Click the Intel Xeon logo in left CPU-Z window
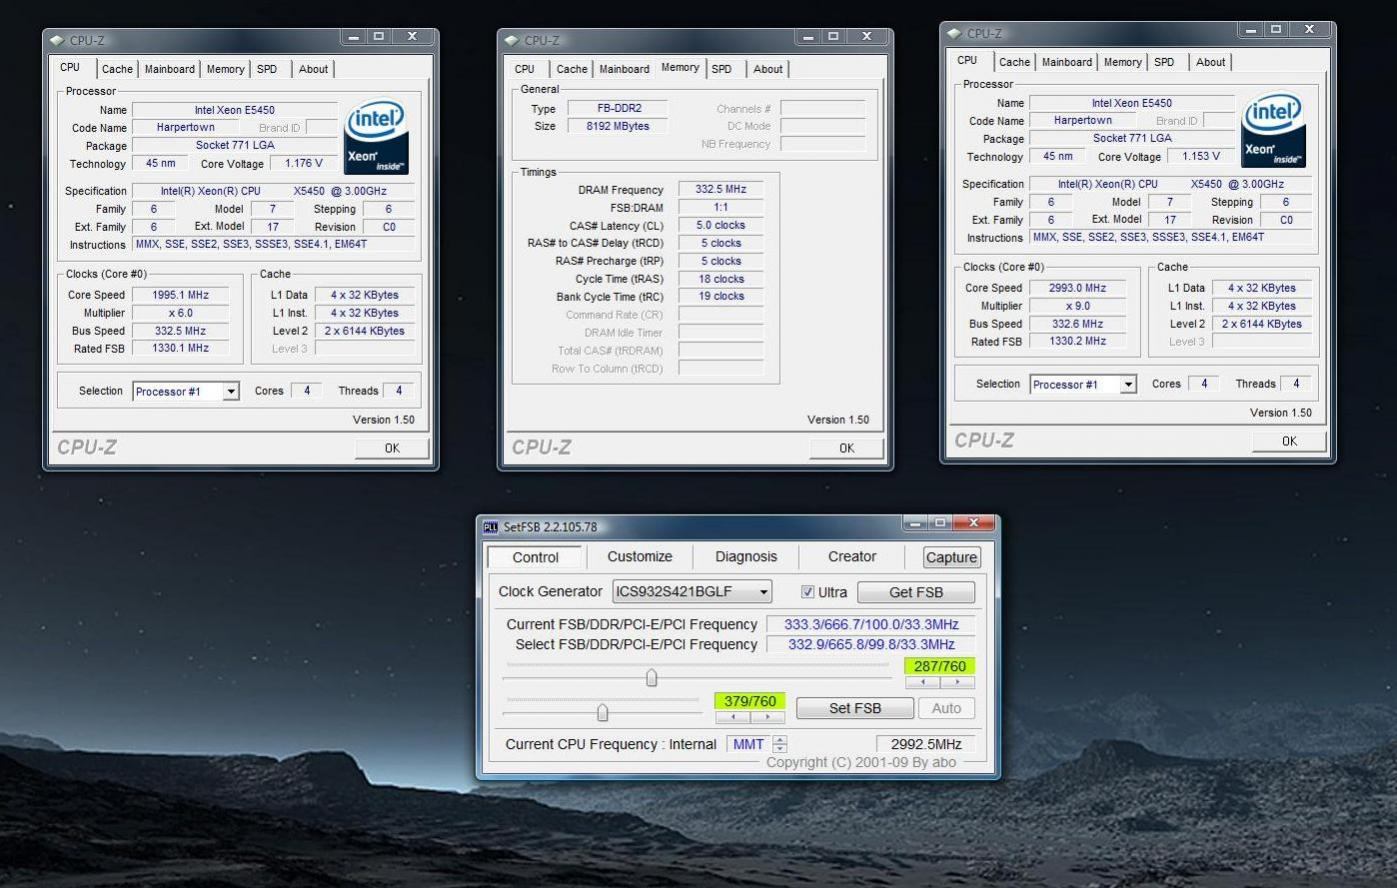This screenshot has height=888, width=1397. click(x=376, y=136)
